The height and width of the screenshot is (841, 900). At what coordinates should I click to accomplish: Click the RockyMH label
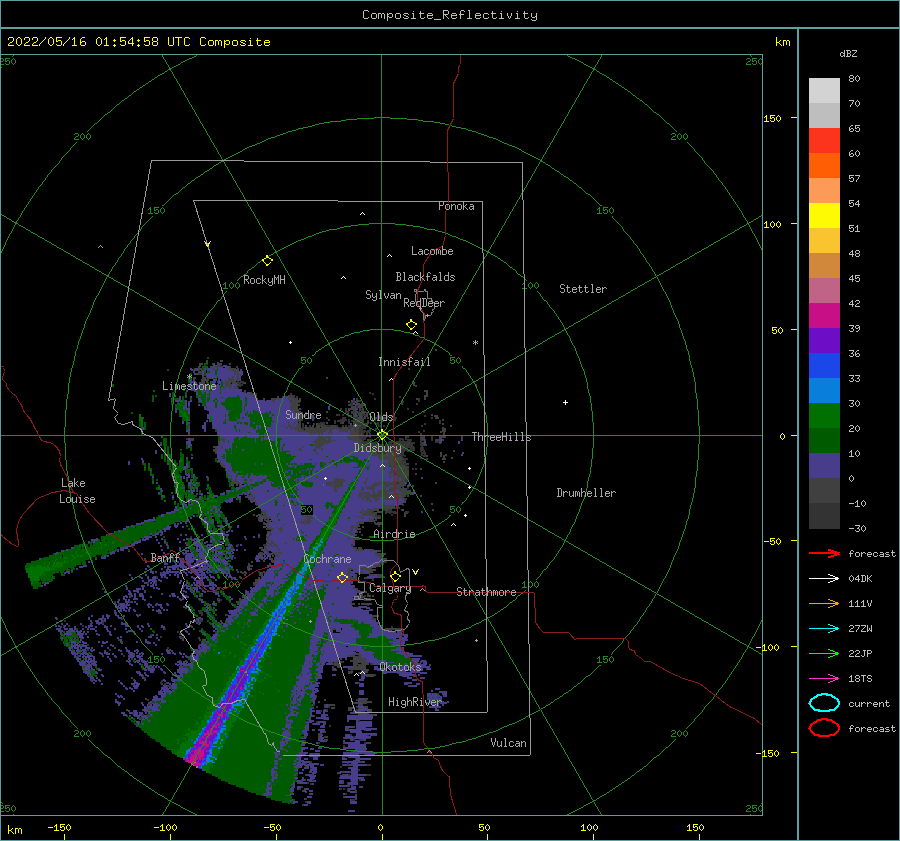pyautogui.click(x=264, y=280)
